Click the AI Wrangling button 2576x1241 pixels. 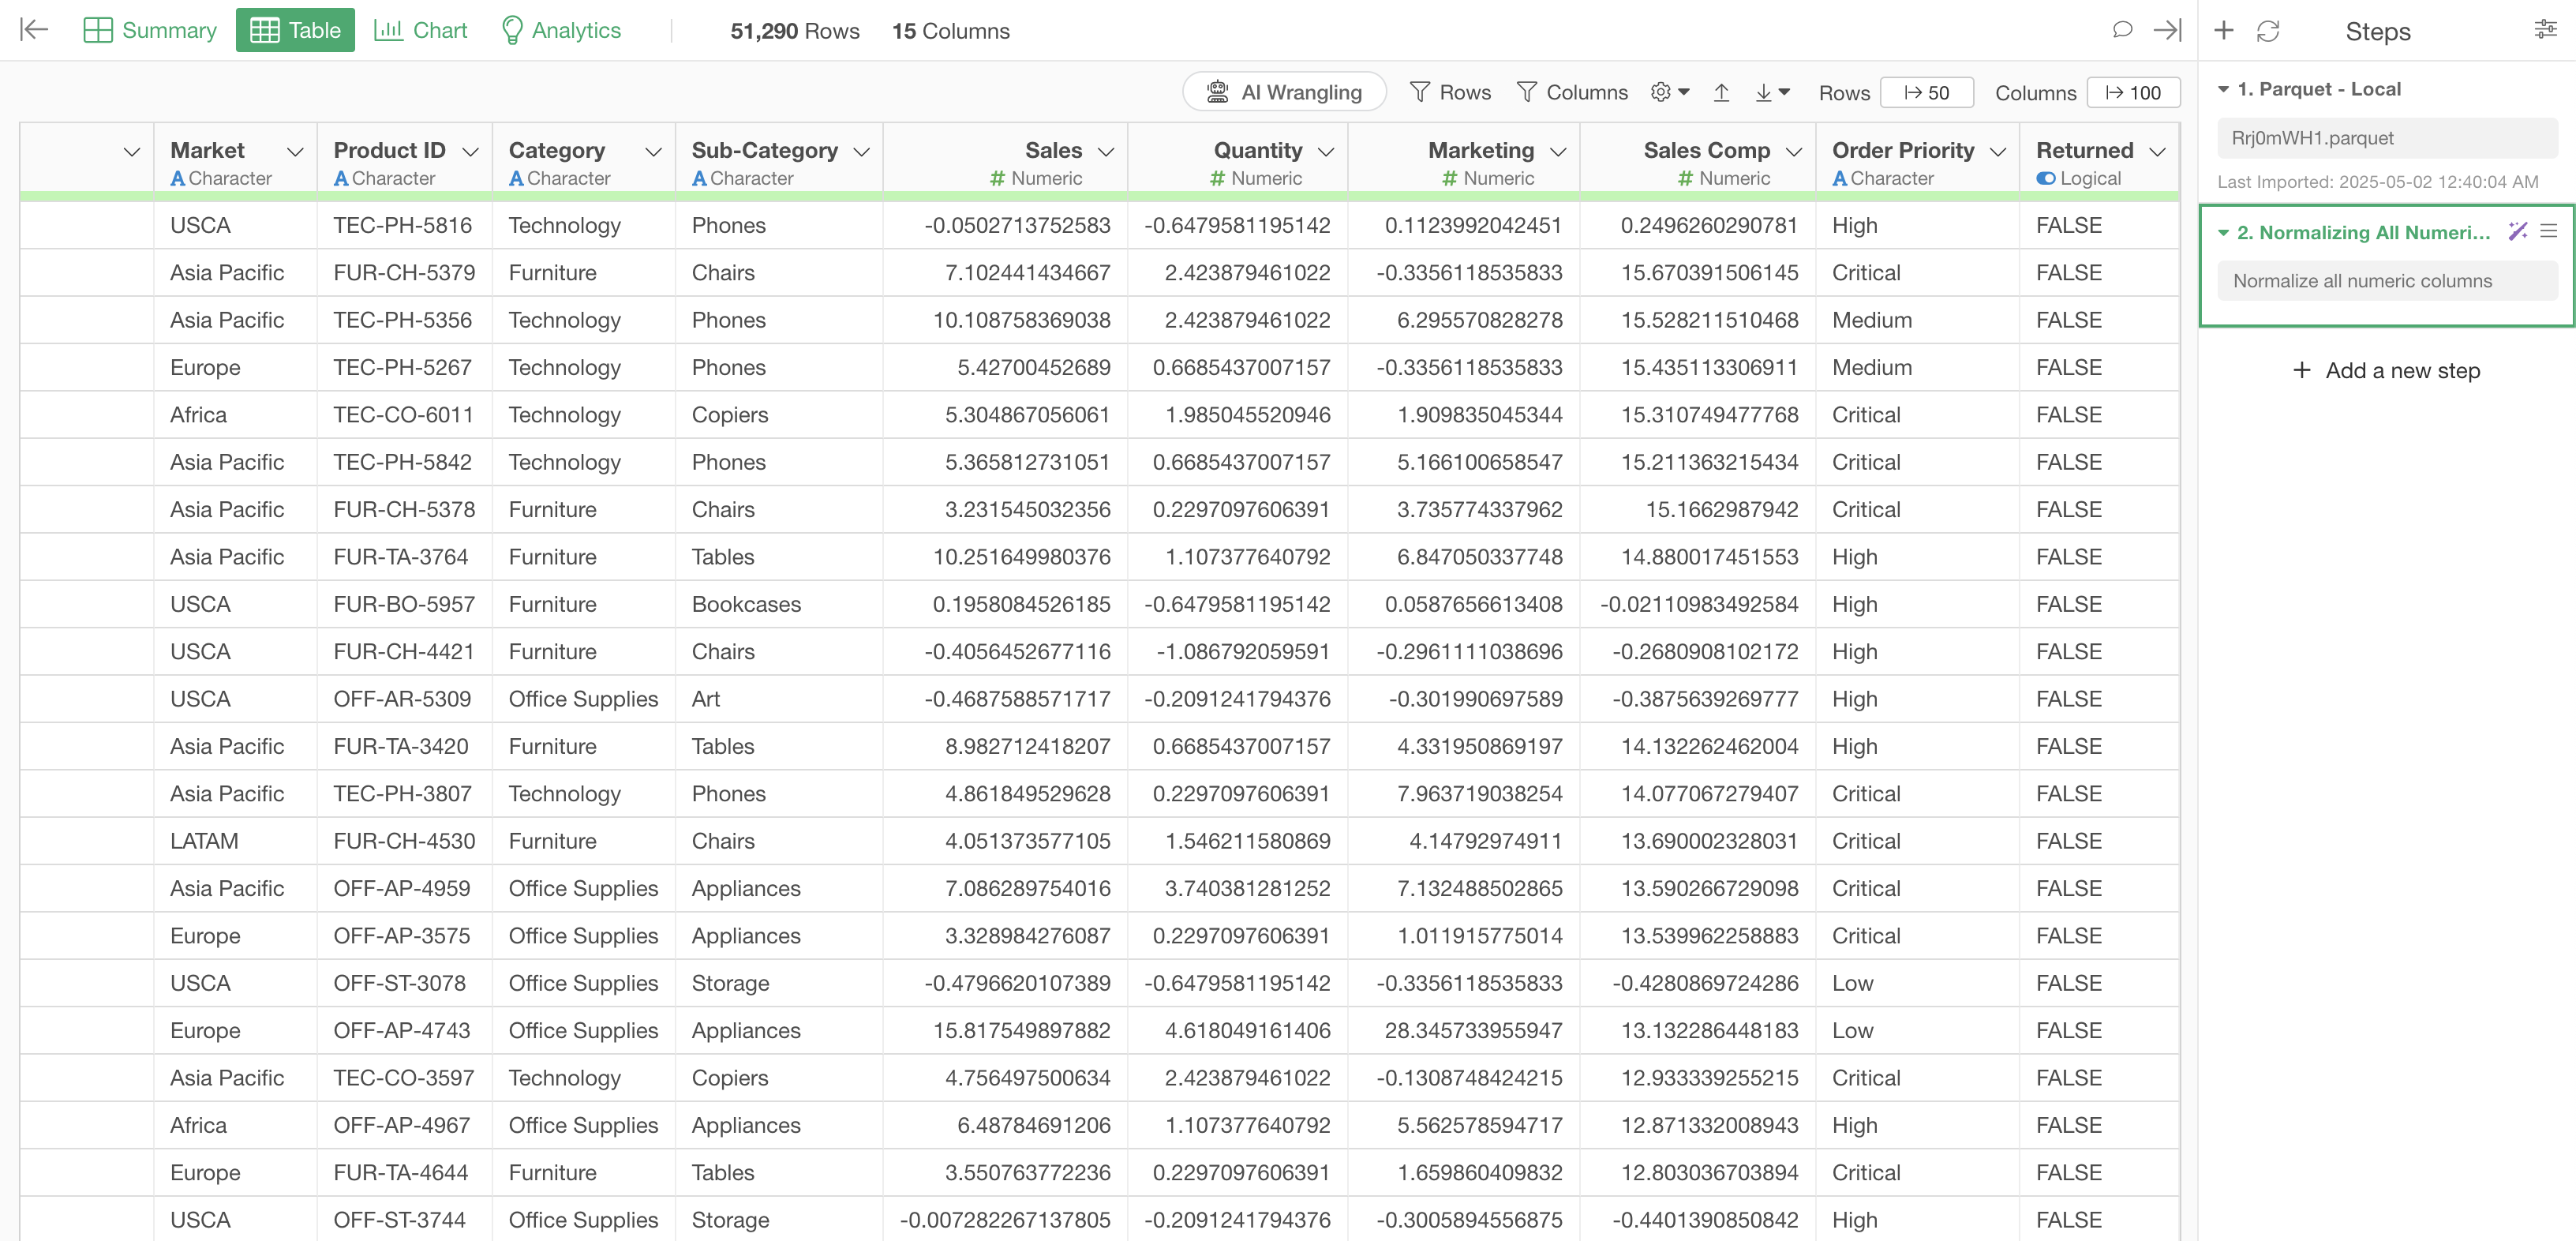point(1284,92)
